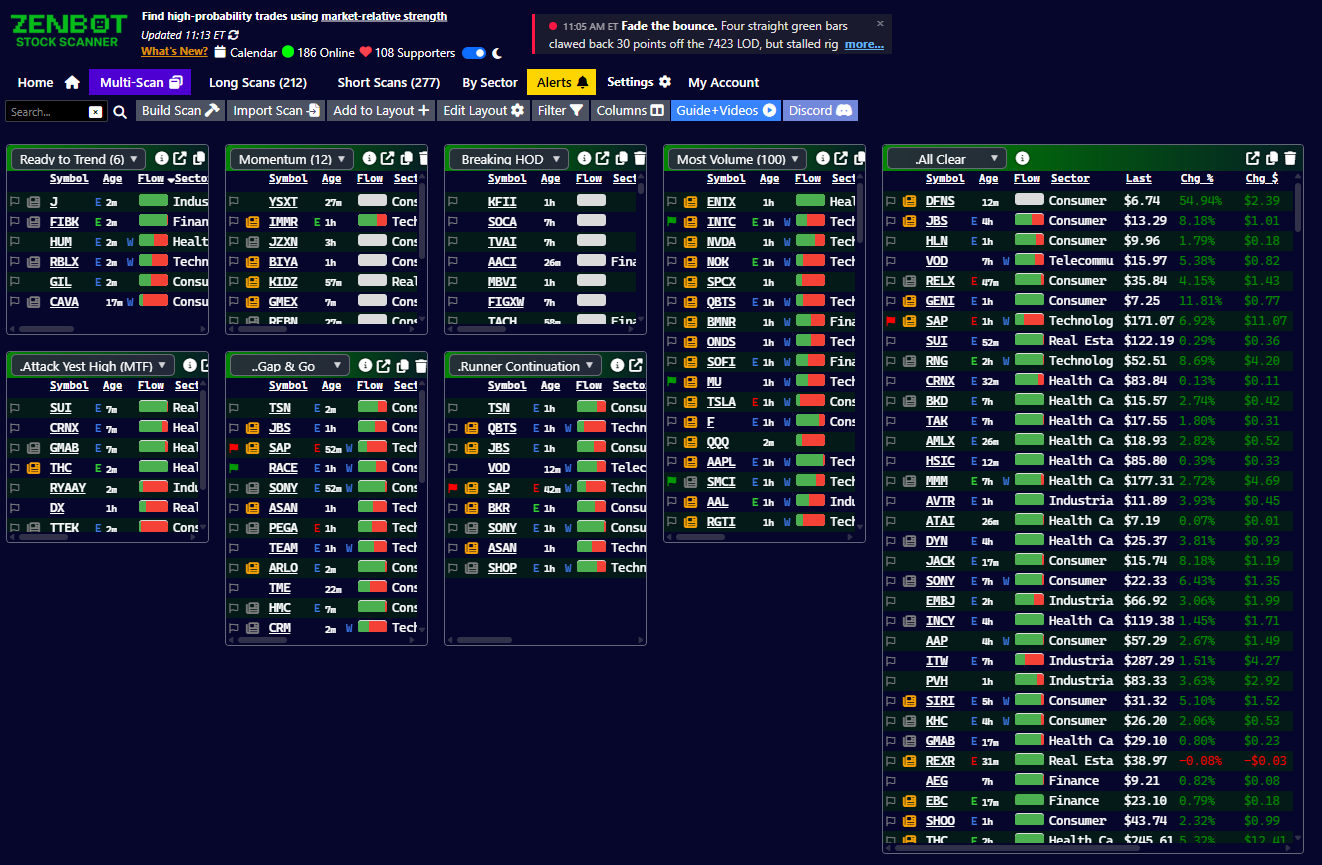Open the .Runner Continuation info icon
The height and width of the screenshot is (865, 1322).
pyautogui.click(x=617, y=365)
